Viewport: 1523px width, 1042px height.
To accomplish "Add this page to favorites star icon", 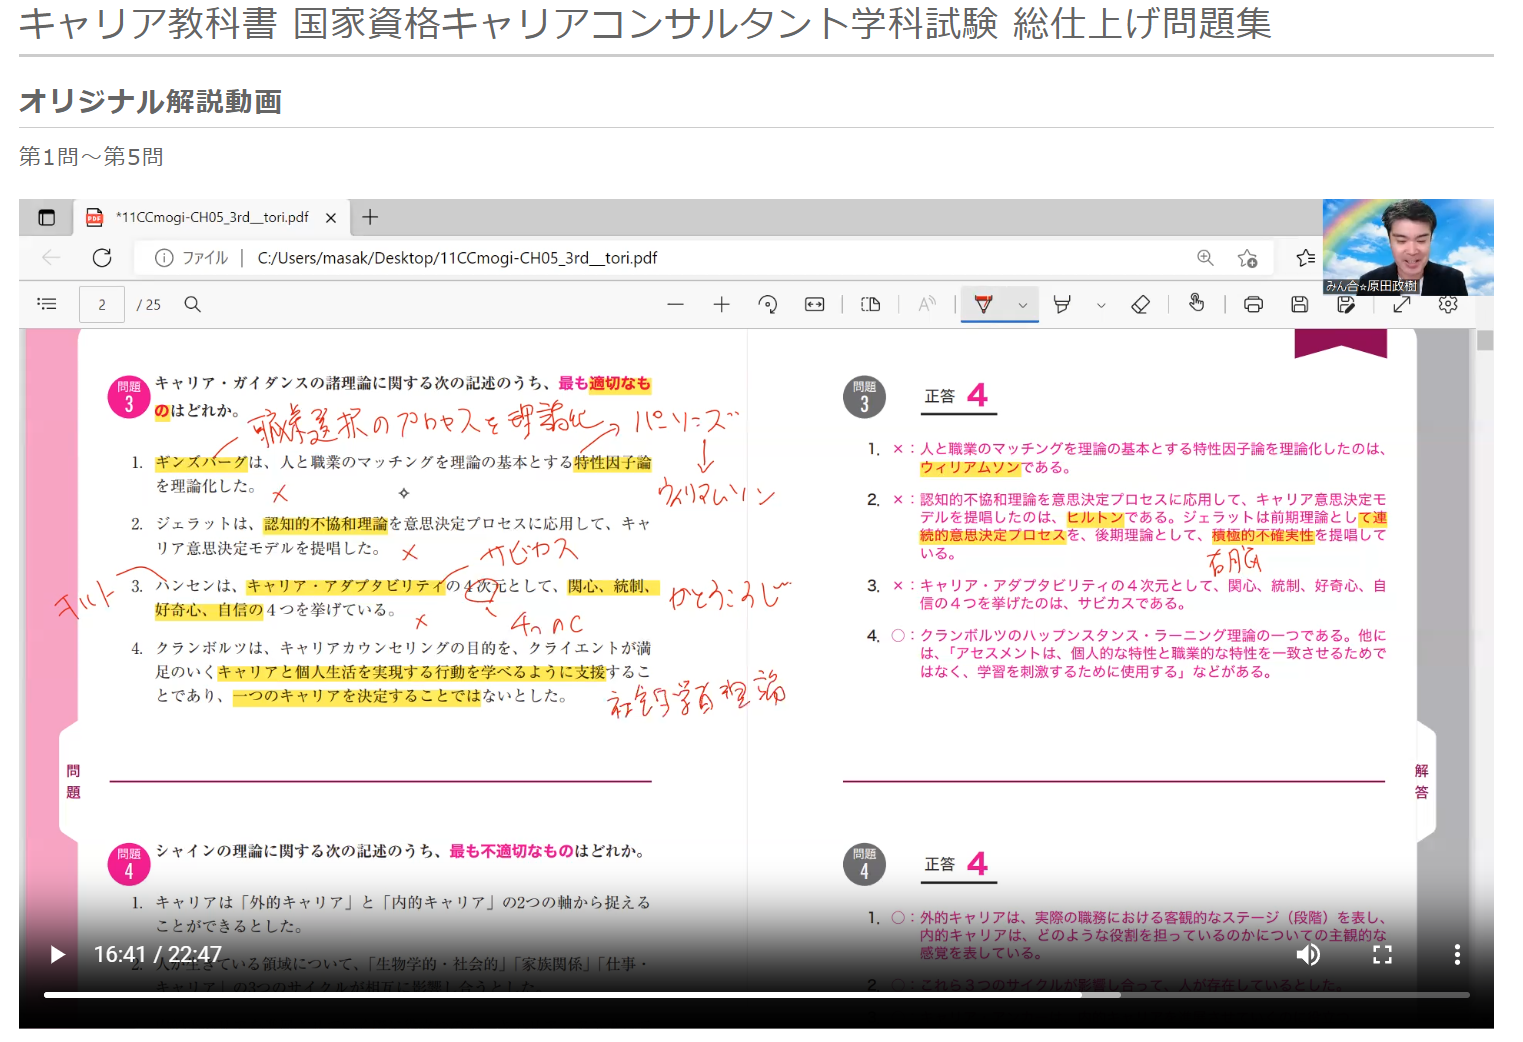I will tap(1247, 258).
